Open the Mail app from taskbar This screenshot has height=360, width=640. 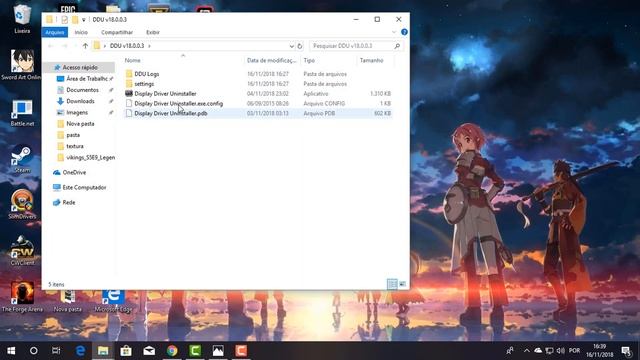pyautogui.click(x=149, y=351)
